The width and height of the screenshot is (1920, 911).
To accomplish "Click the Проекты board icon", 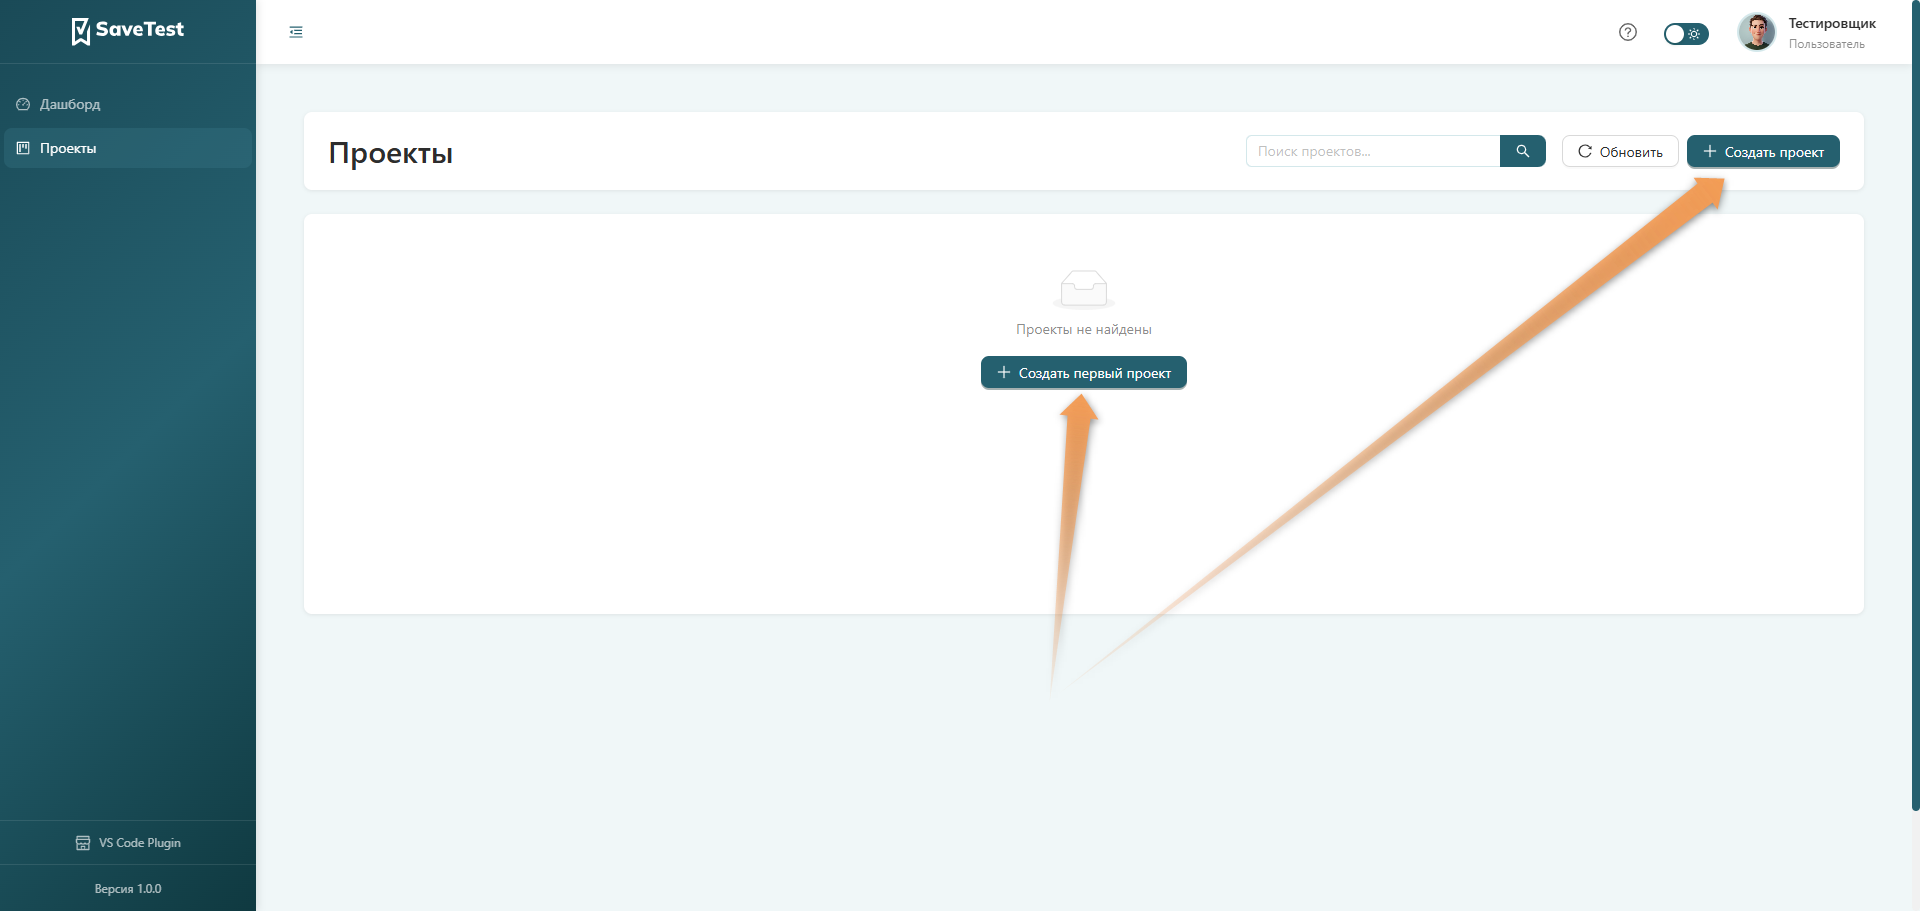I will (23, 148).
